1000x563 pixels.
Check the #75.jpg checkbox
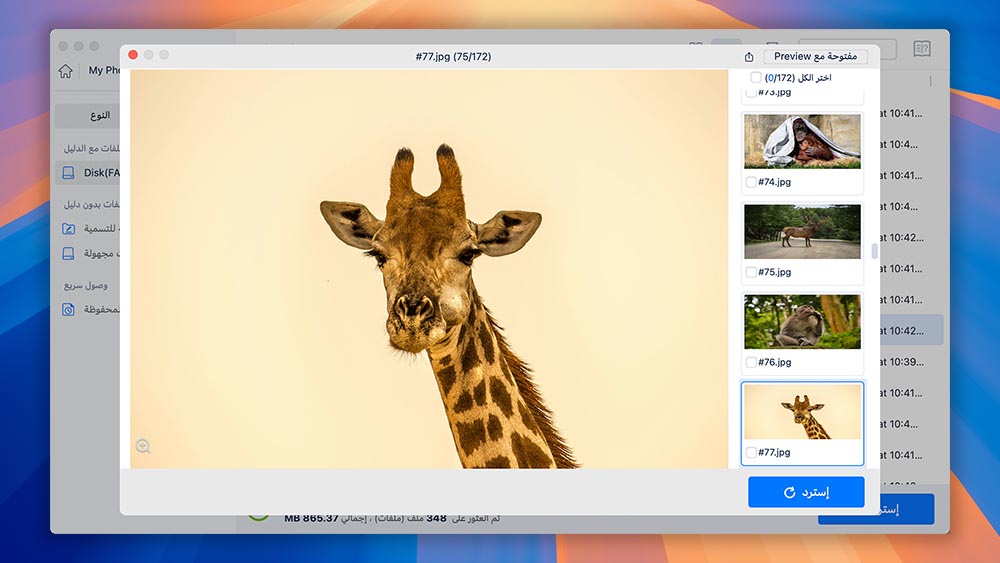click(x=751, y=272)
